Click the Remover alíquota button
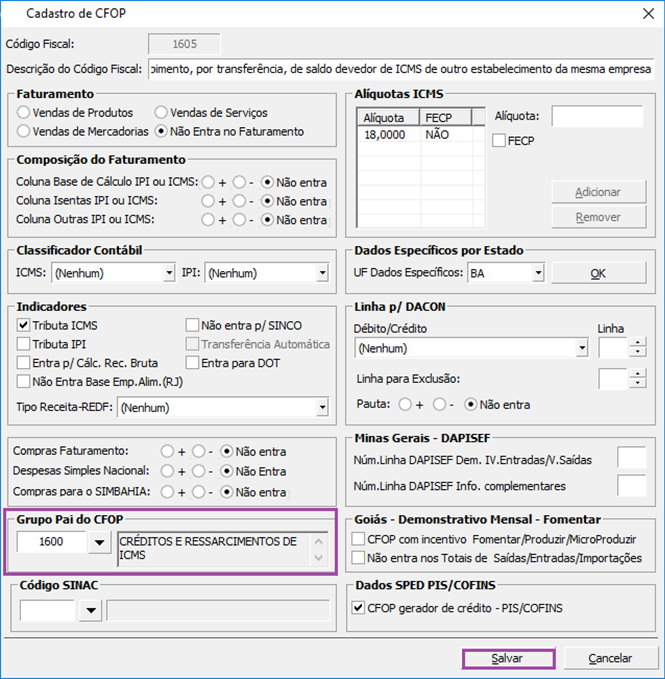 pyautogui.click(x=598, y=217)
